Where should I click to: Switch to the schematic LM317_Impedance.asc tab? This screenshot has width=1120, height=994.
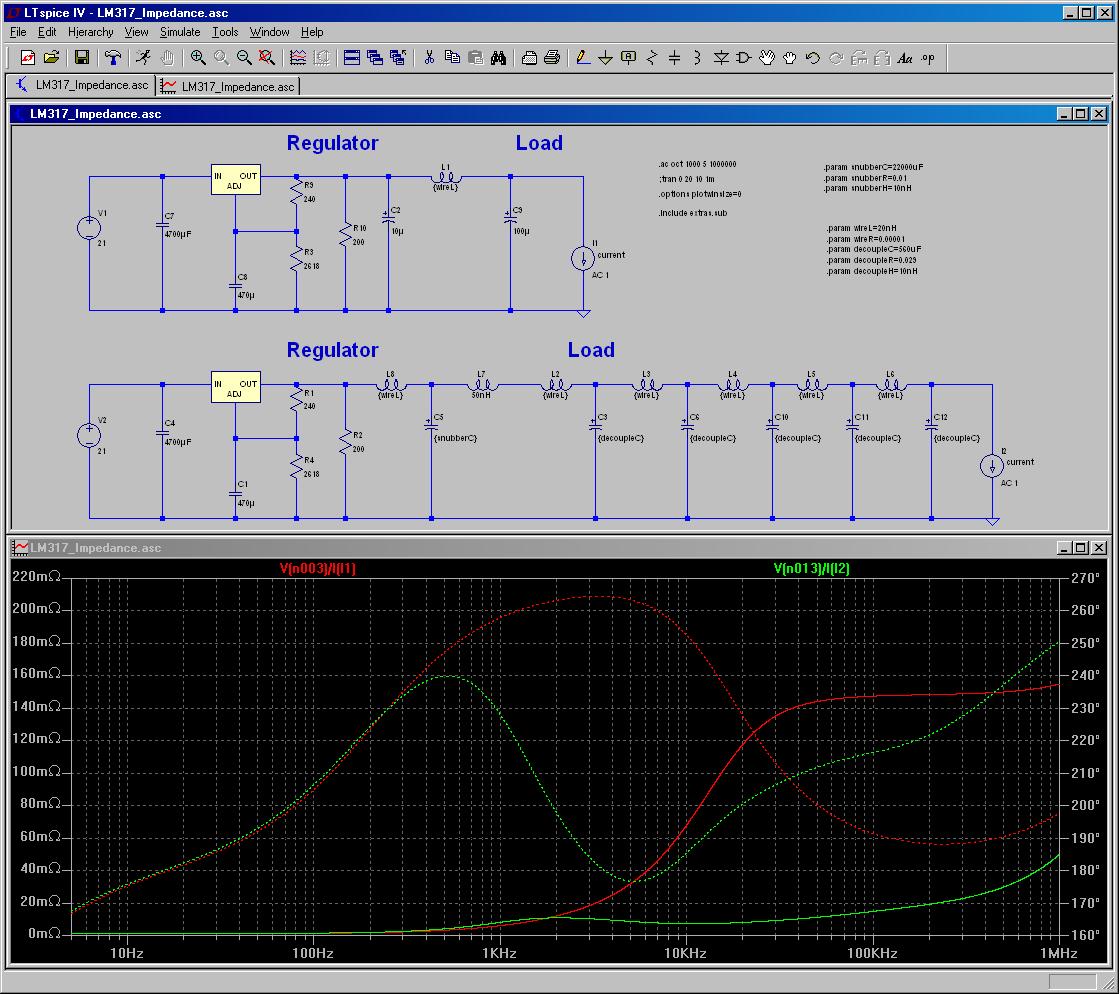tap(81, 85)
